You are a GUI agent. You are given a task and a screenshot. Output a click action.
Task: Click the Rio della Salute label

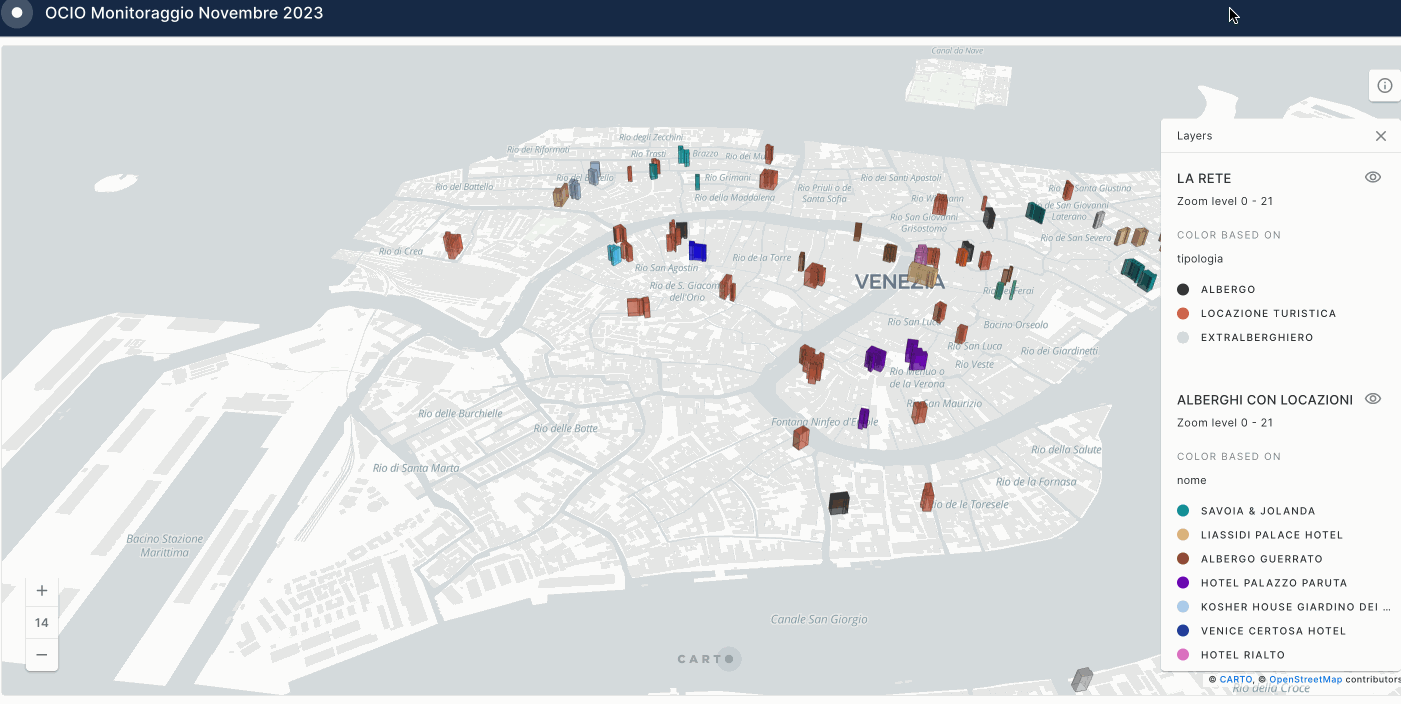point(1064,449)
